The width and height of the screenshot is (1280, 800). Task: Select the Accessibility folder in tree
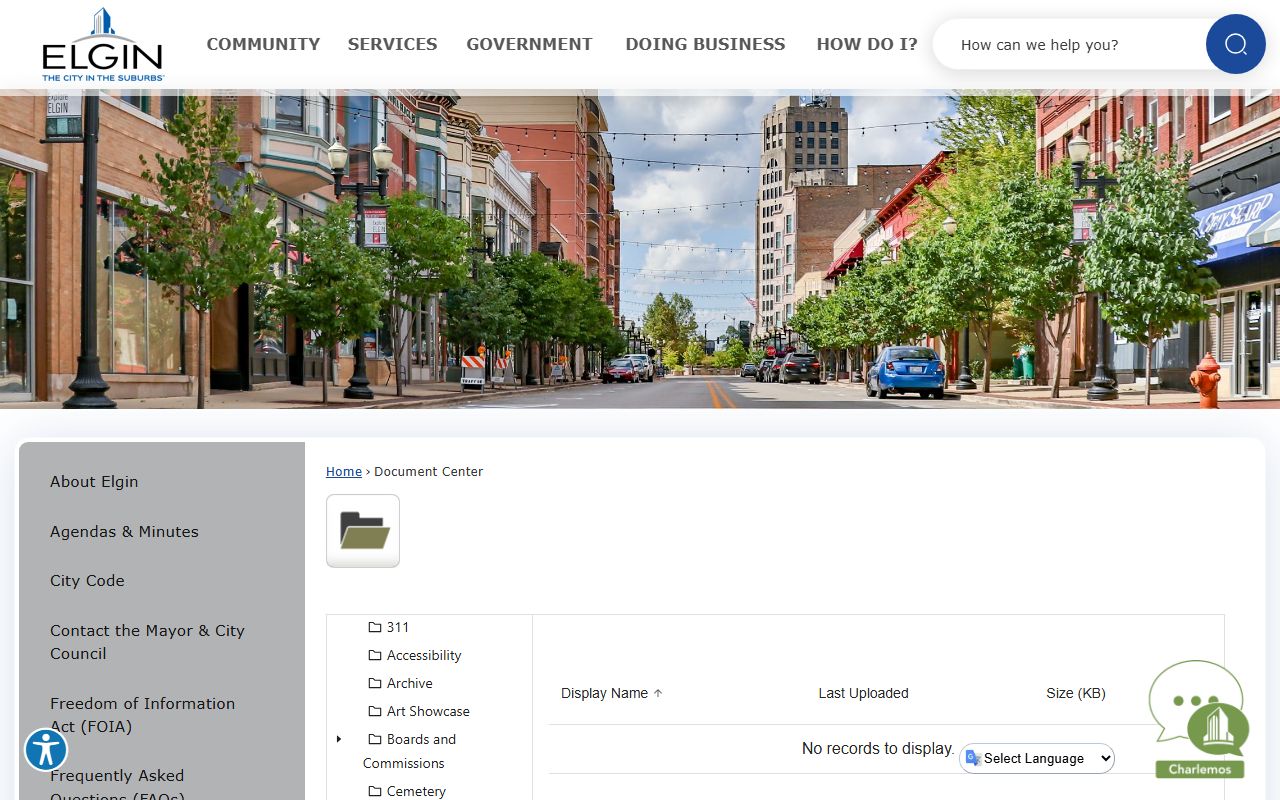[x=424, y=655]
